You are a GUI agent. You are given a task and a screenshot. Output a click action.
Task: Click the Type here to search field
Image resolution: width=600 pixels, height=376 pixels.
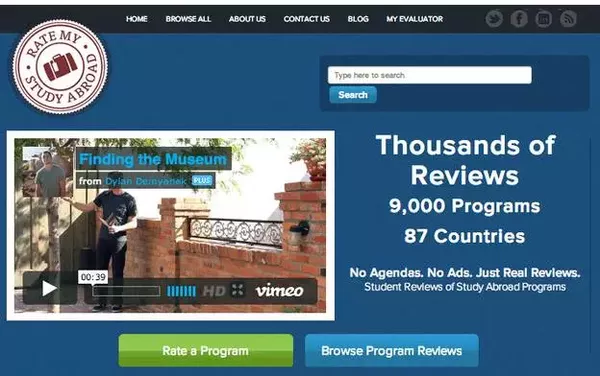[x=430, y=75]
